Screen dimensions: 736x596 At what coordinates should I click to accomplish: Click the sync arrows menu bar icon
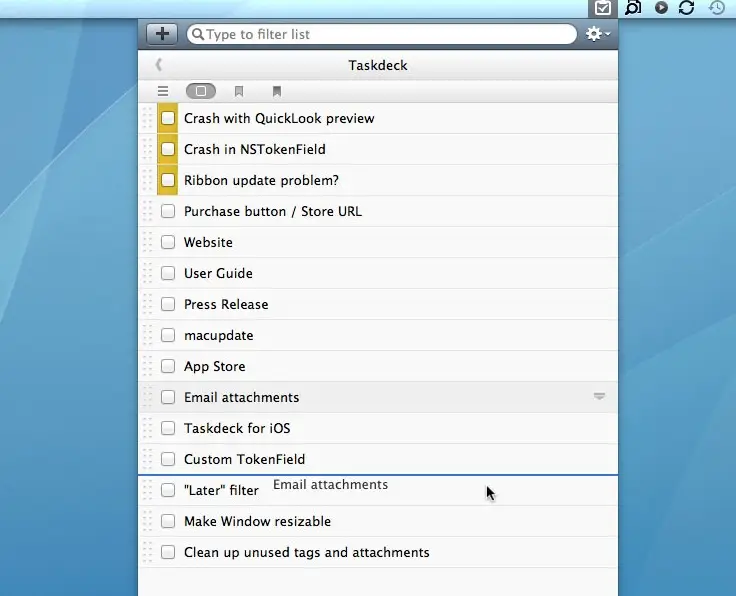tap(686, 8)
